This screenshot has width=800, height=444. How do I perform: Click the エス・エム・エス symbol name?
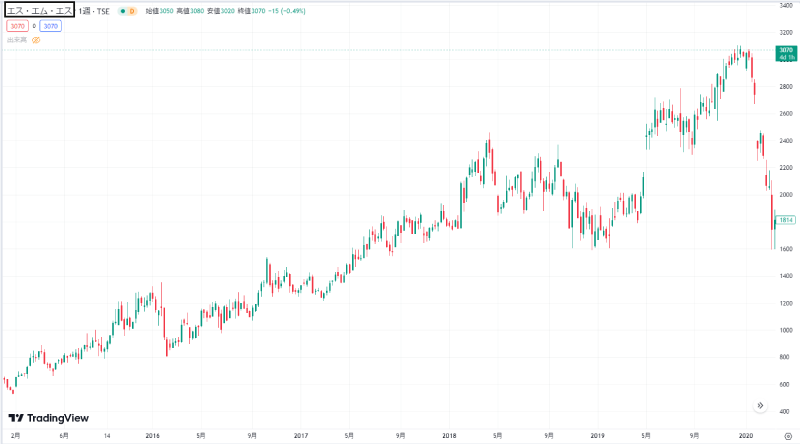[39, 10]
